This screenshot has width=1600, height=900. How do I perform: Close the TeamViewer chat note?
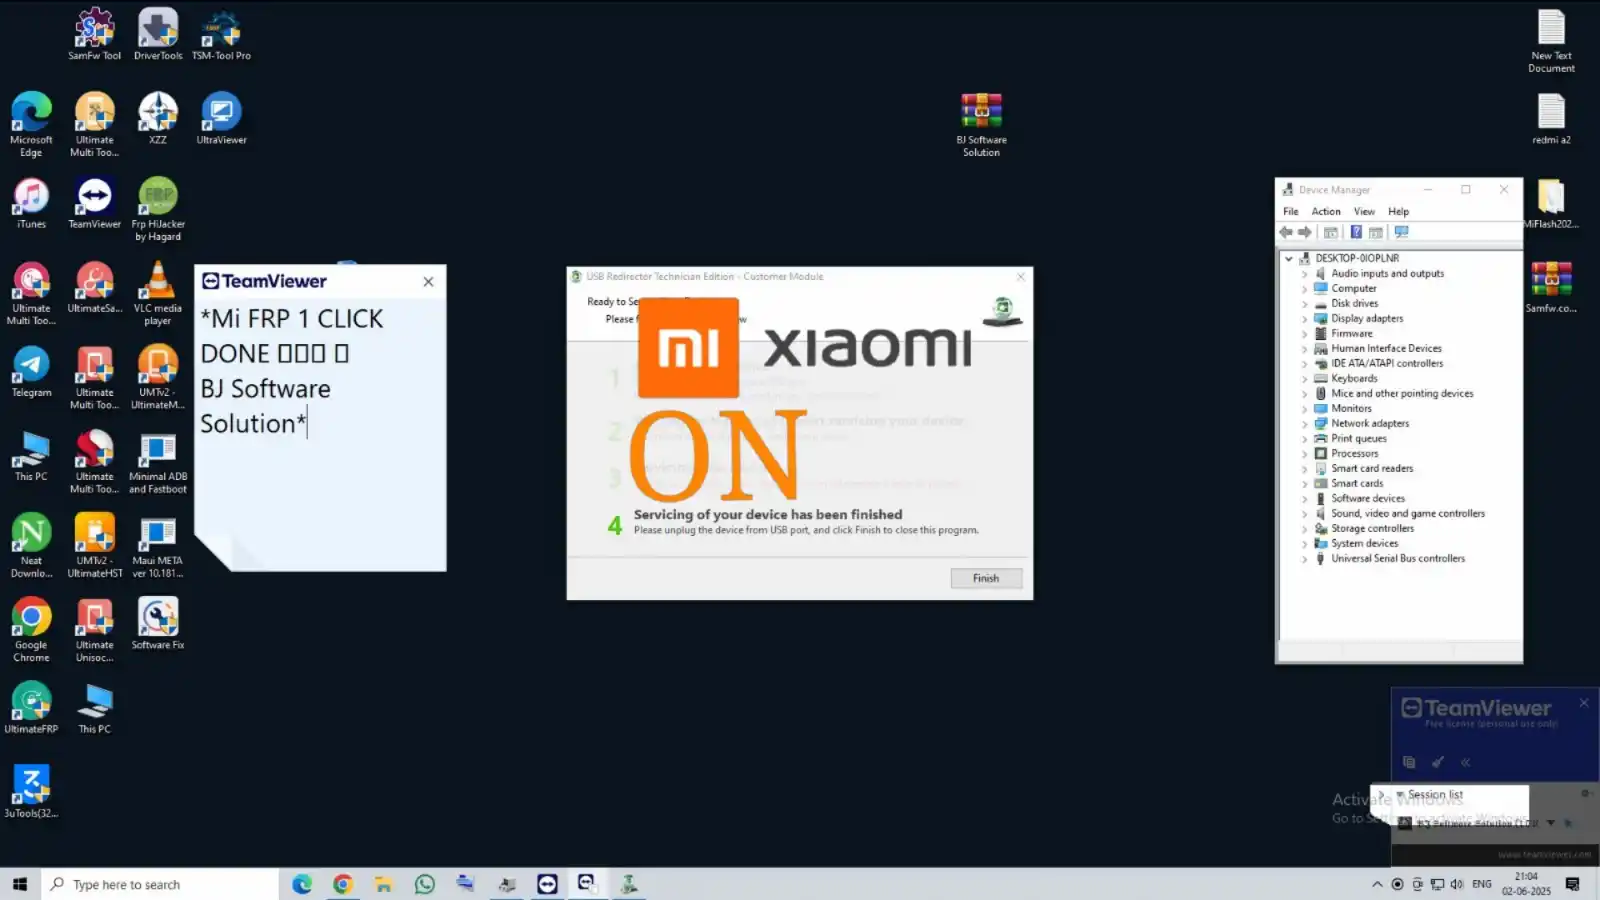pos(428,282)
